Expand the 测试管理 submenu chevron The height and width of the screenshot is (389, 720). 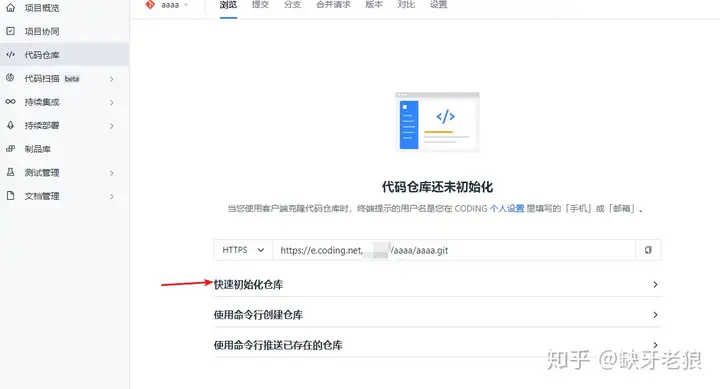click(x=112, y=173)
